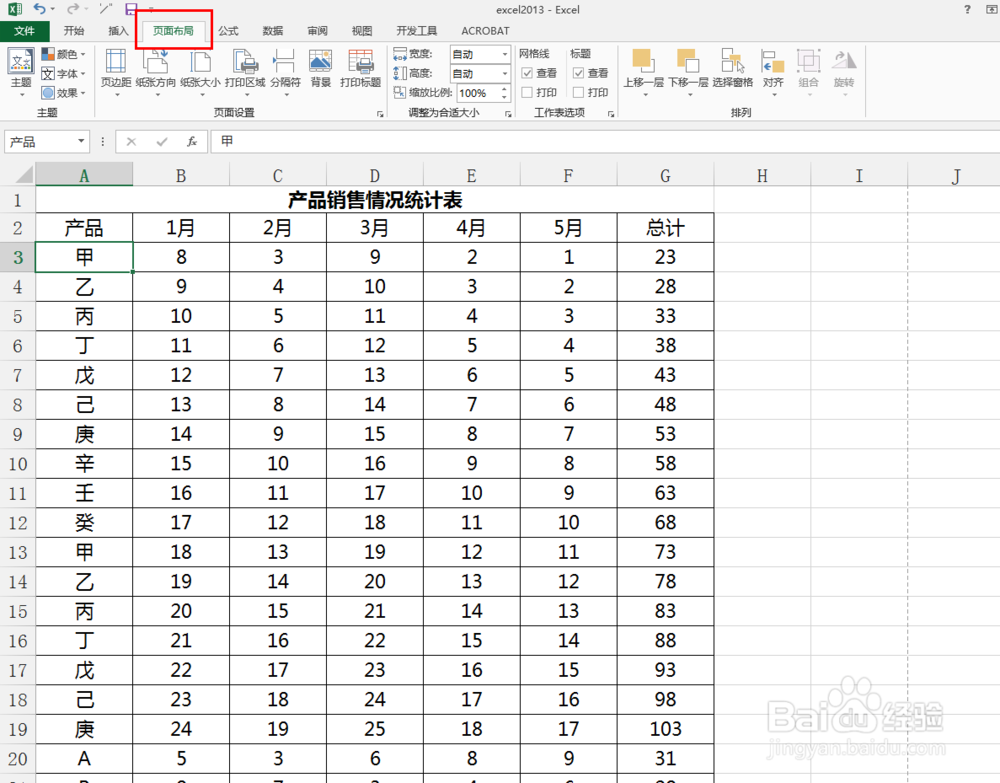Switch to the Formulas (公式) ribbon tab

coord(227,31)
